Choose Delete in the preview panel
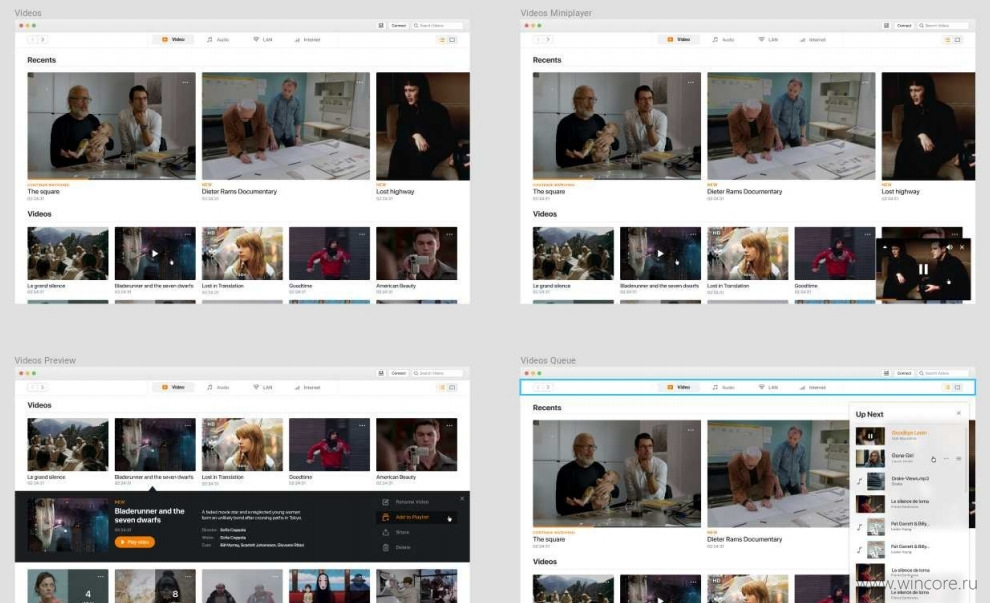This screenshot has height=603, width=990. (397, 547)
